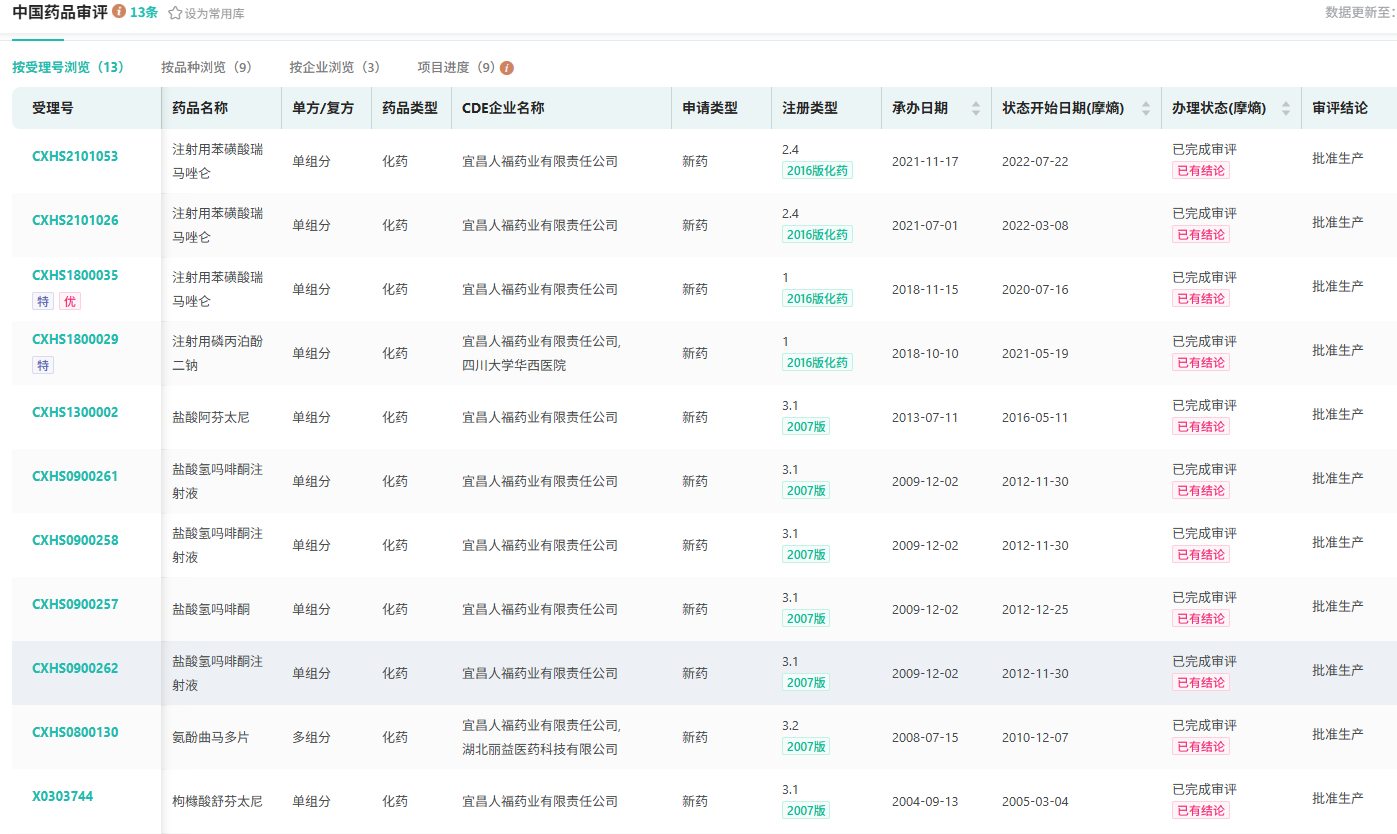Viewport: 1397px width, 834px height.
Task: Click 2007版 tag in CXHS1300002 row
Action: coord(806,427)
